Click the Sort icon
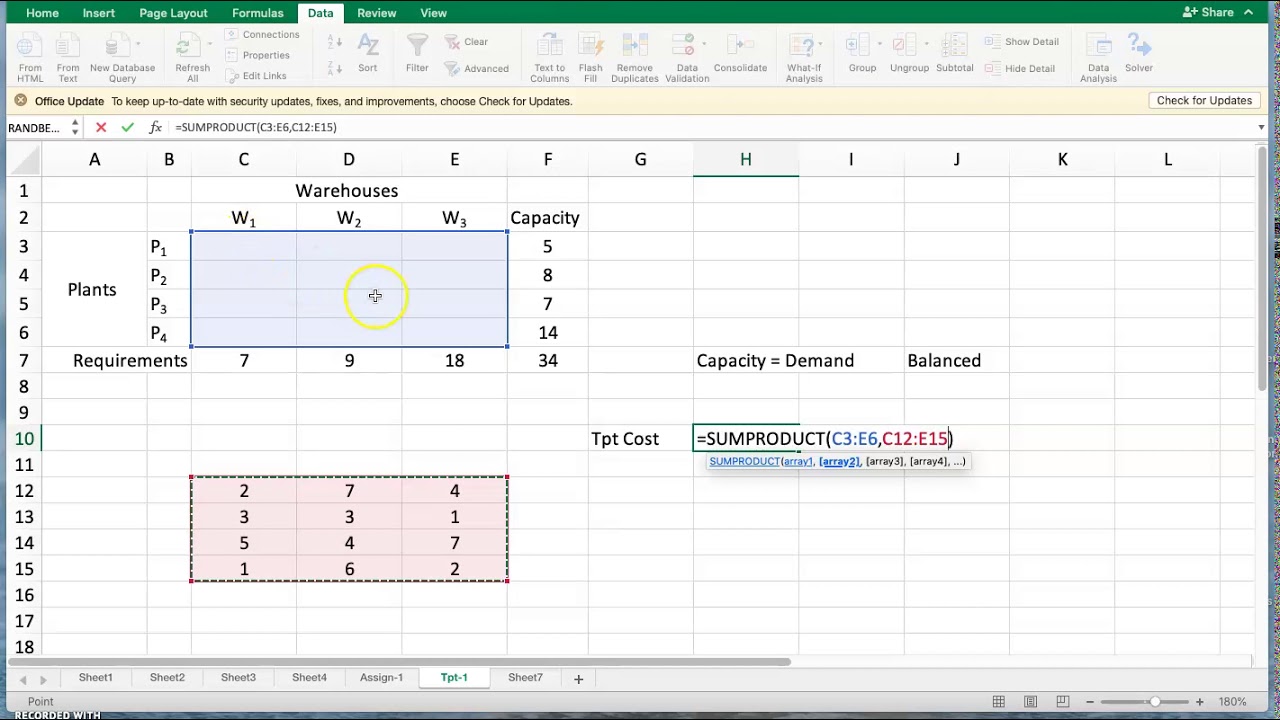The image size is (1280, 720). pyautogui.click(x=368, y=47)
